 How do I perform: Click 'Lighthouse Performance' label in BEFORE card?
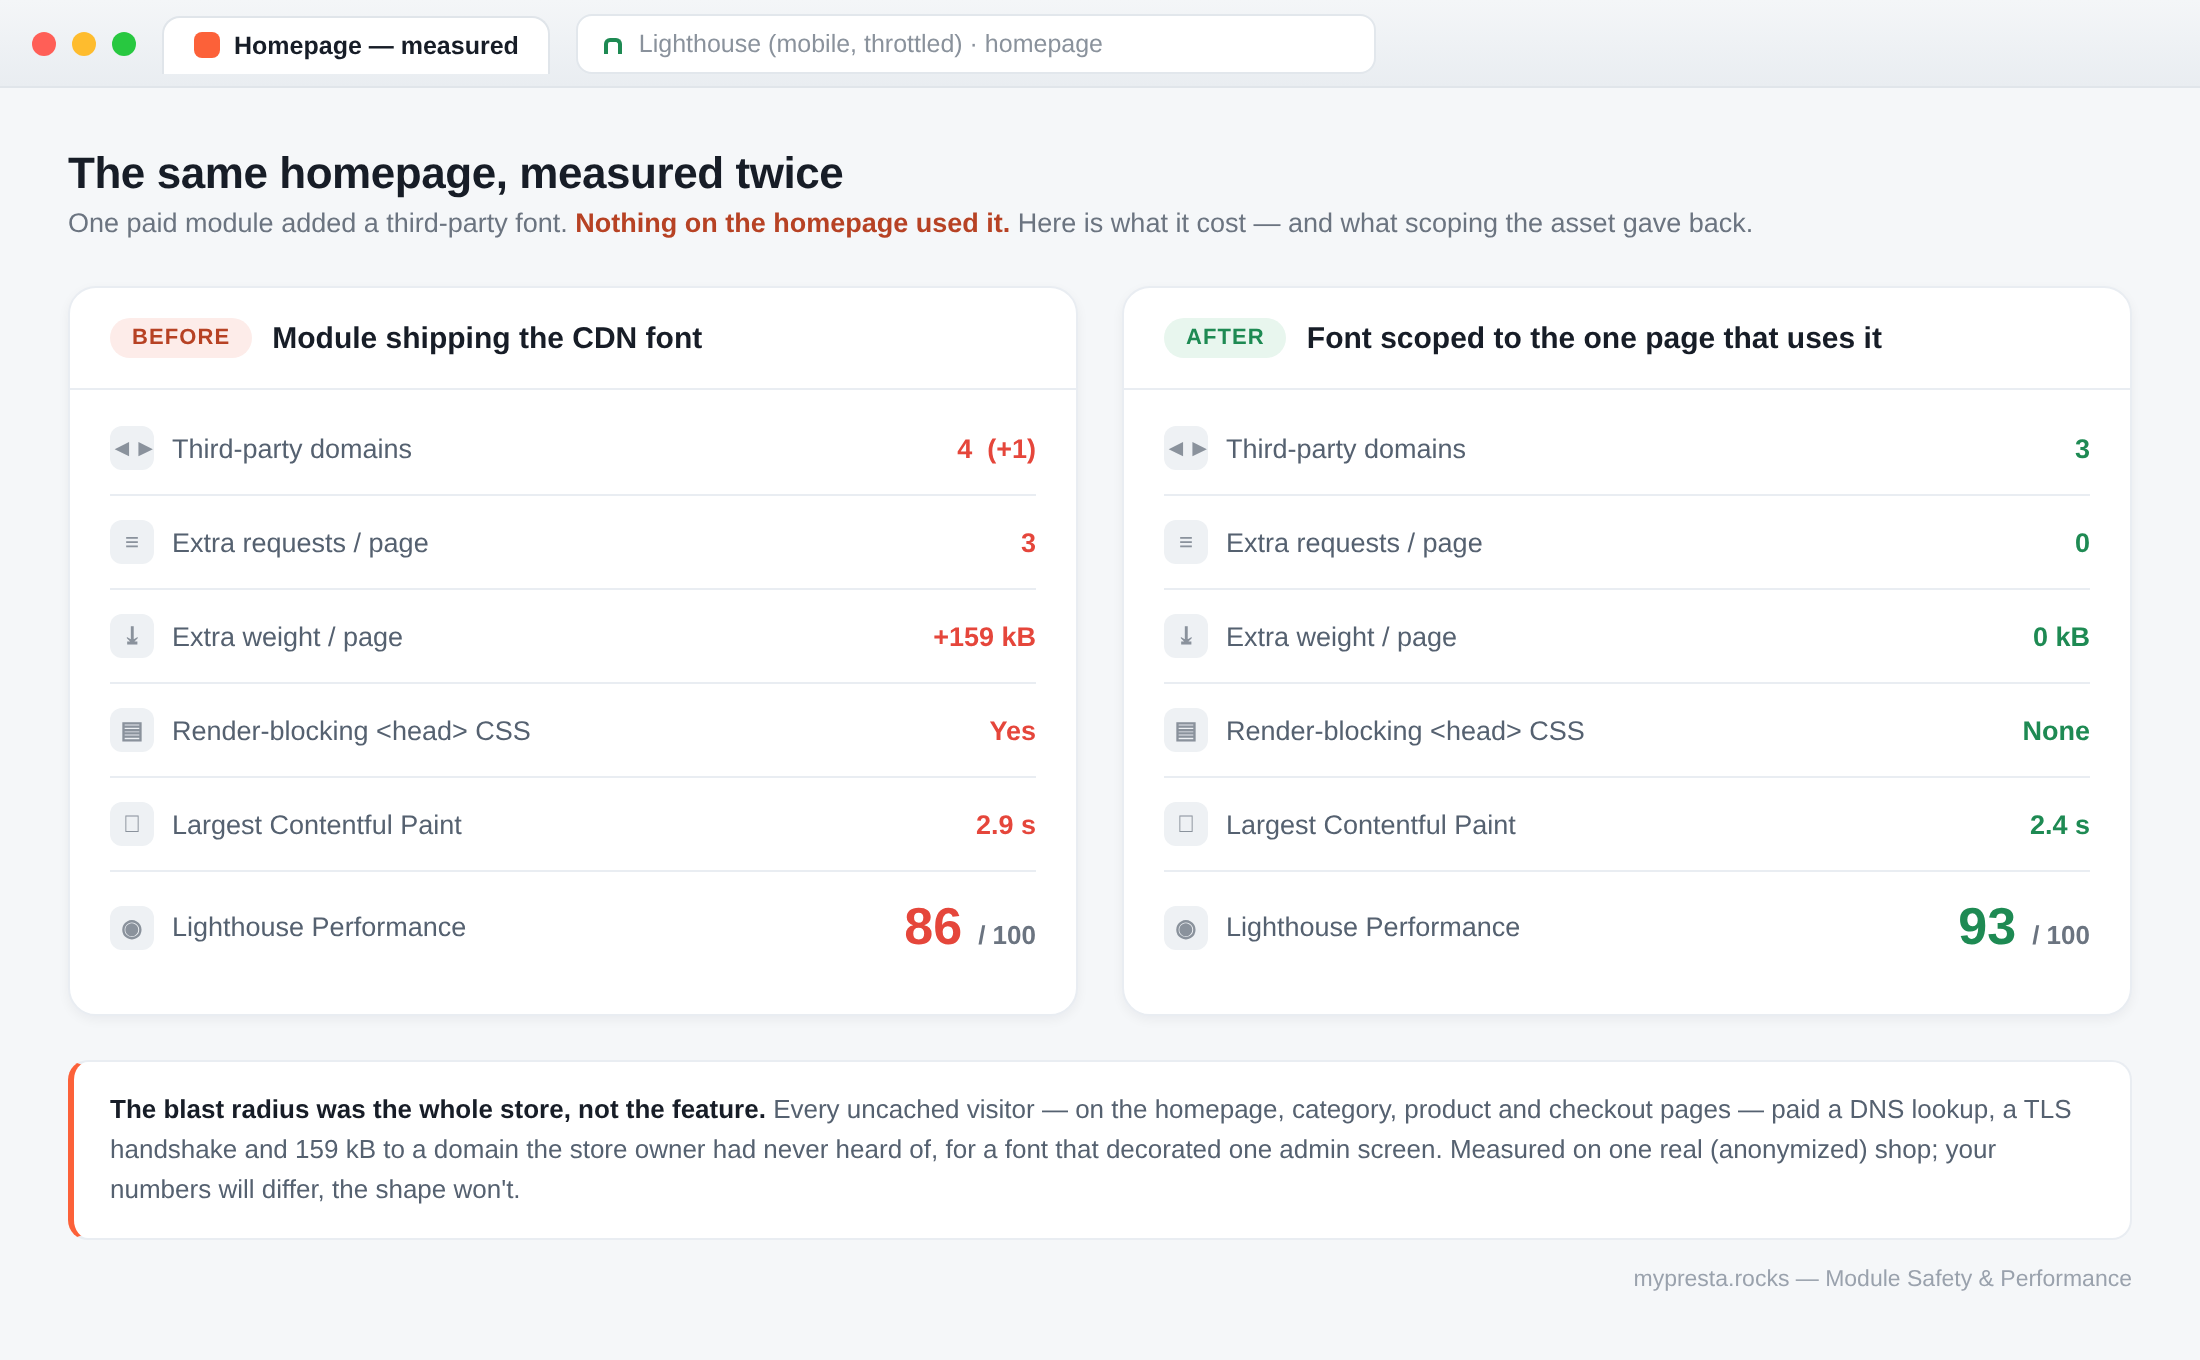[x=319, y=927]
